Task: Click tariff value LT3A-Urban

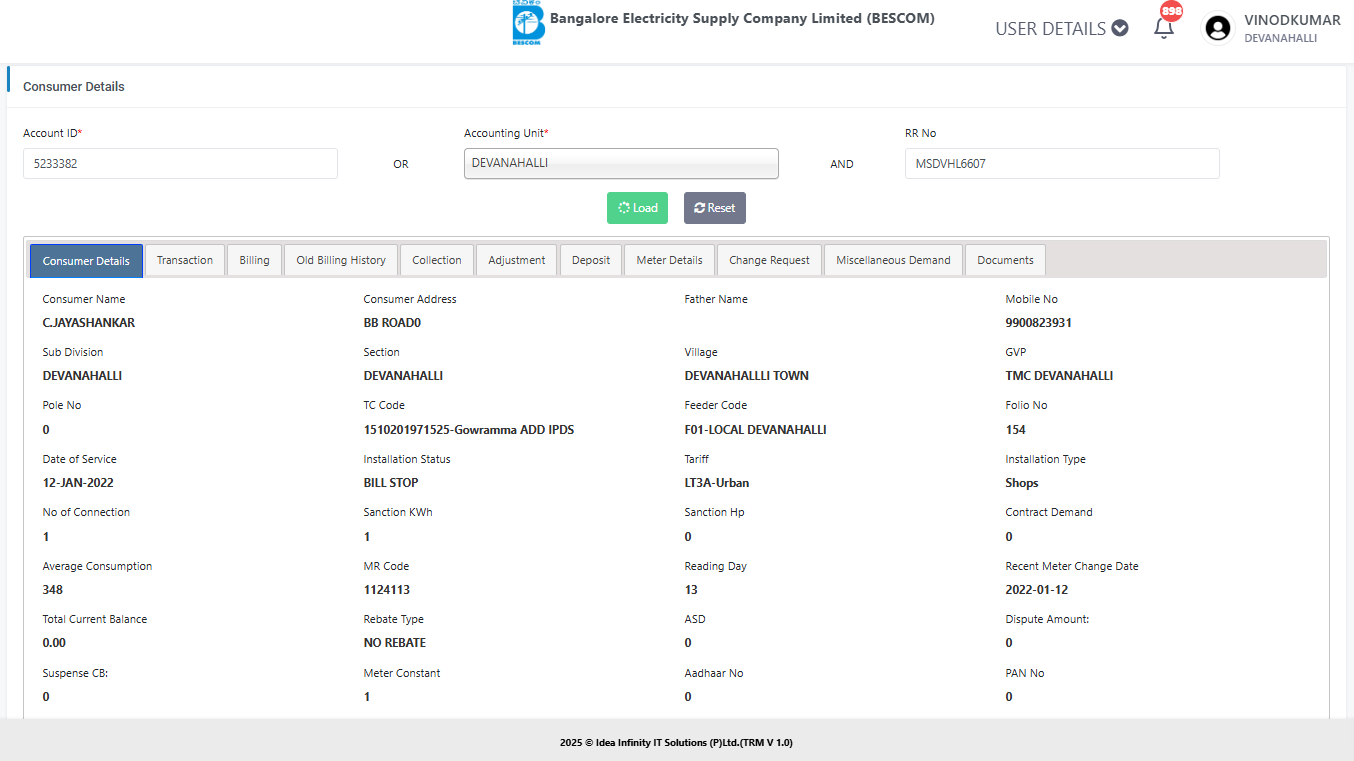Action: point(717,483)
